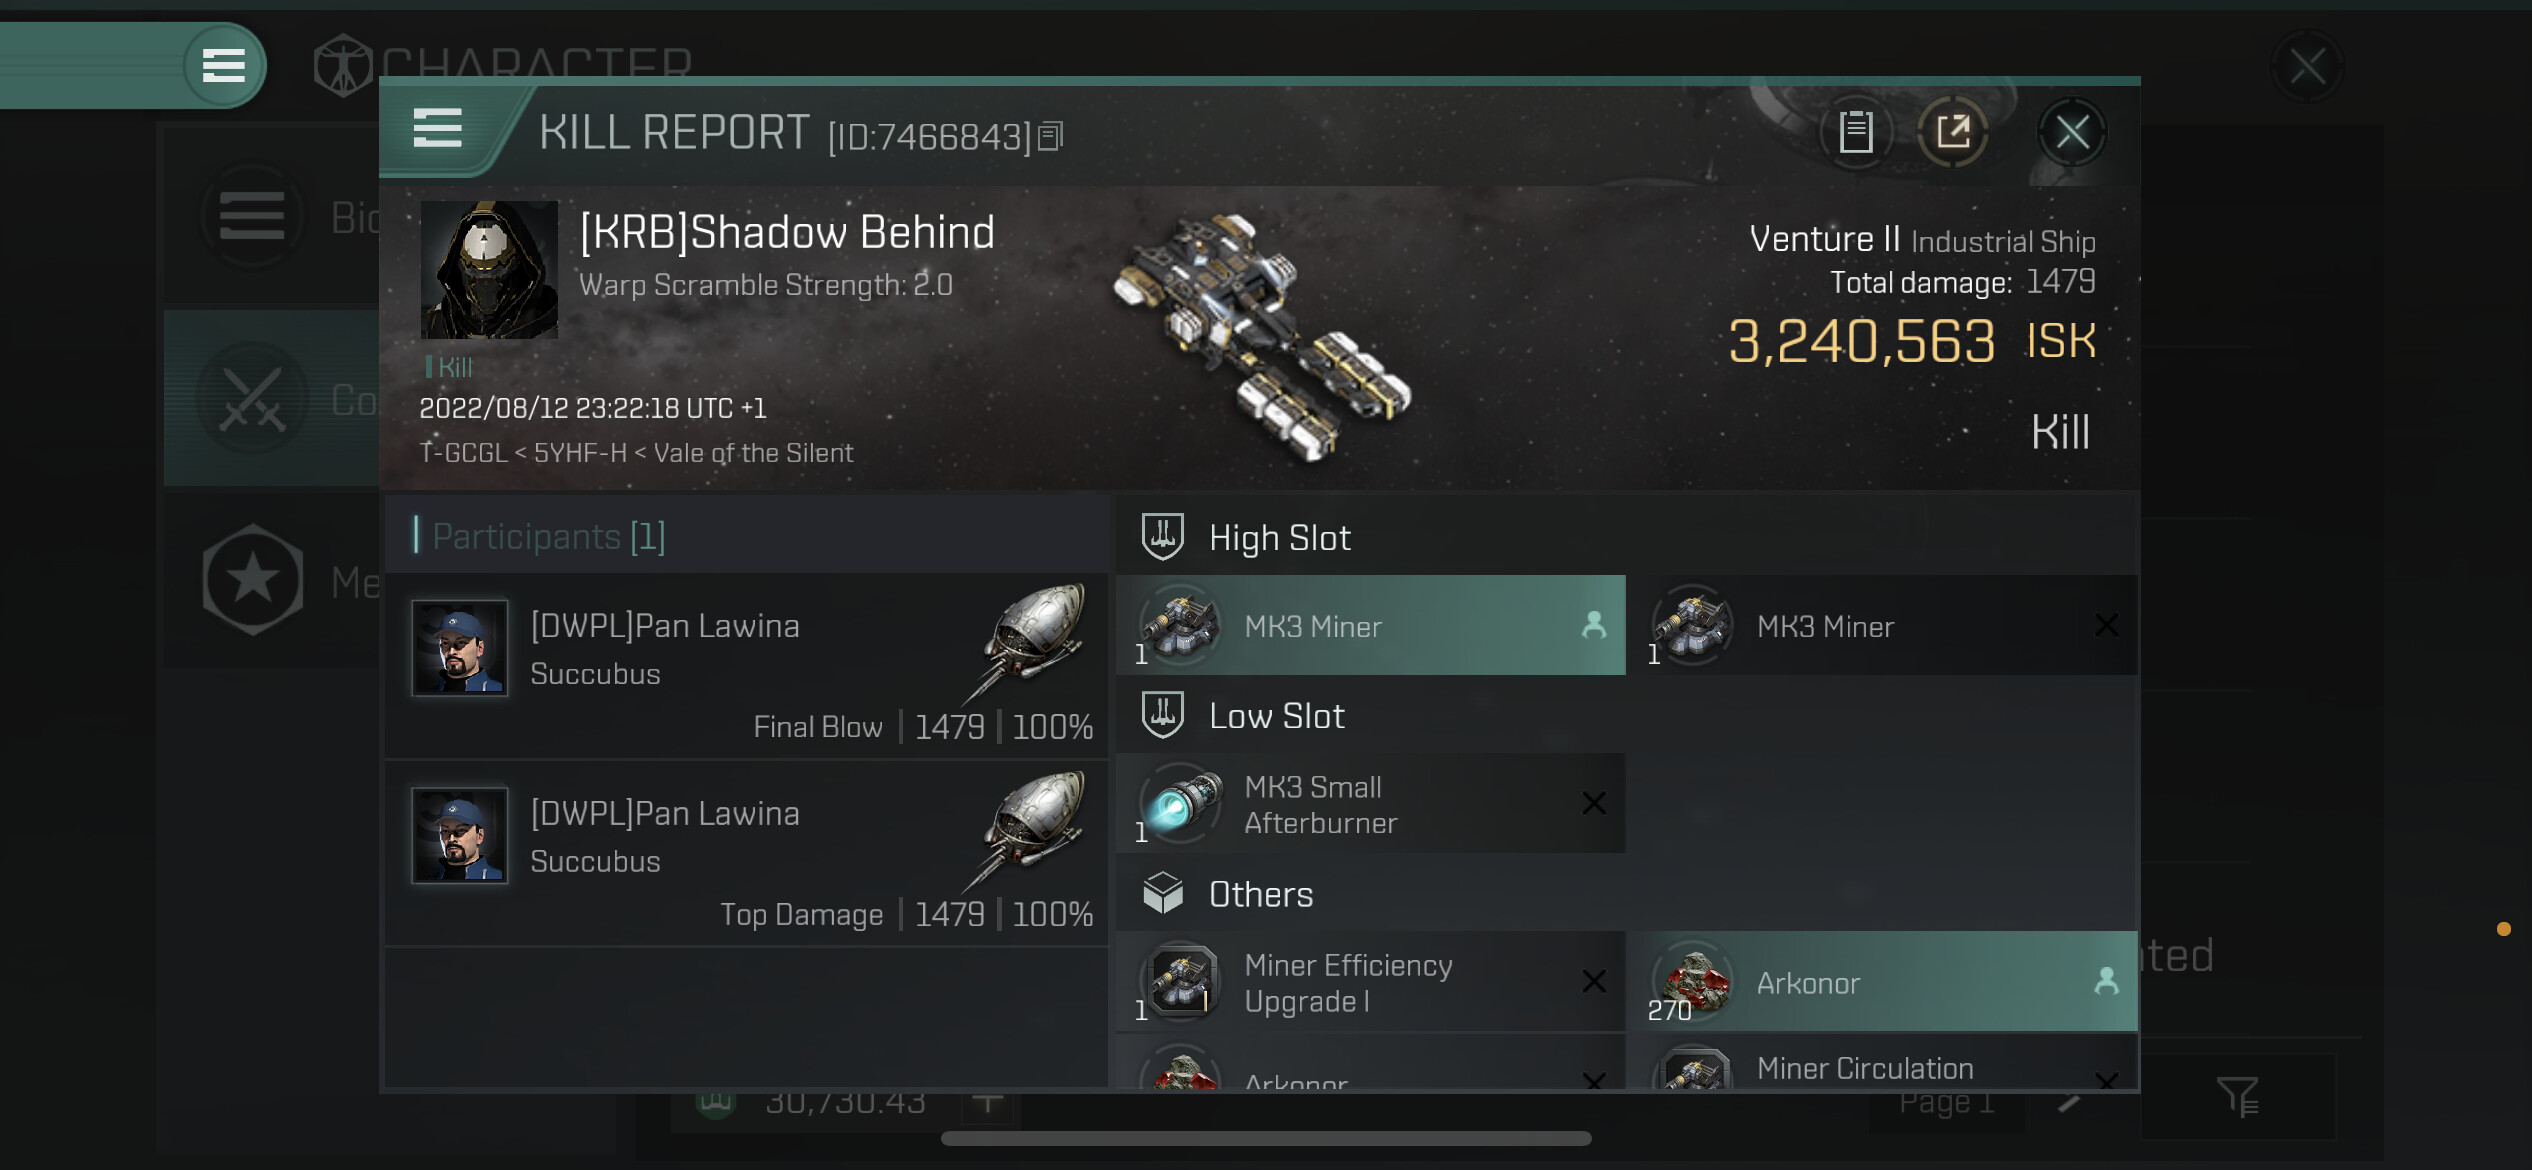Open the combat log sidebar entry
Image resolution: width=2532 pixels, height=1170 pixels.
[x=271, y=399]
